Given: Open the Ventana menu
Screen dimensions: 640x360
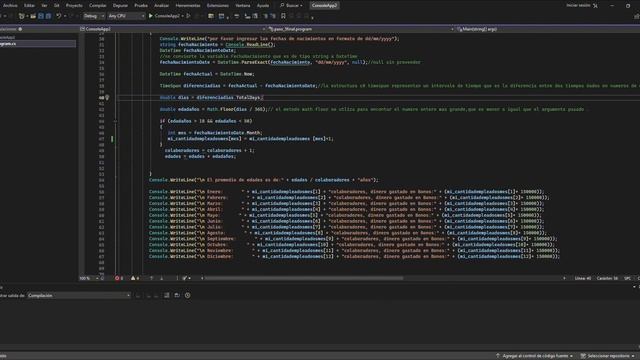Looking at the screenshot, I should coord(243,6).
